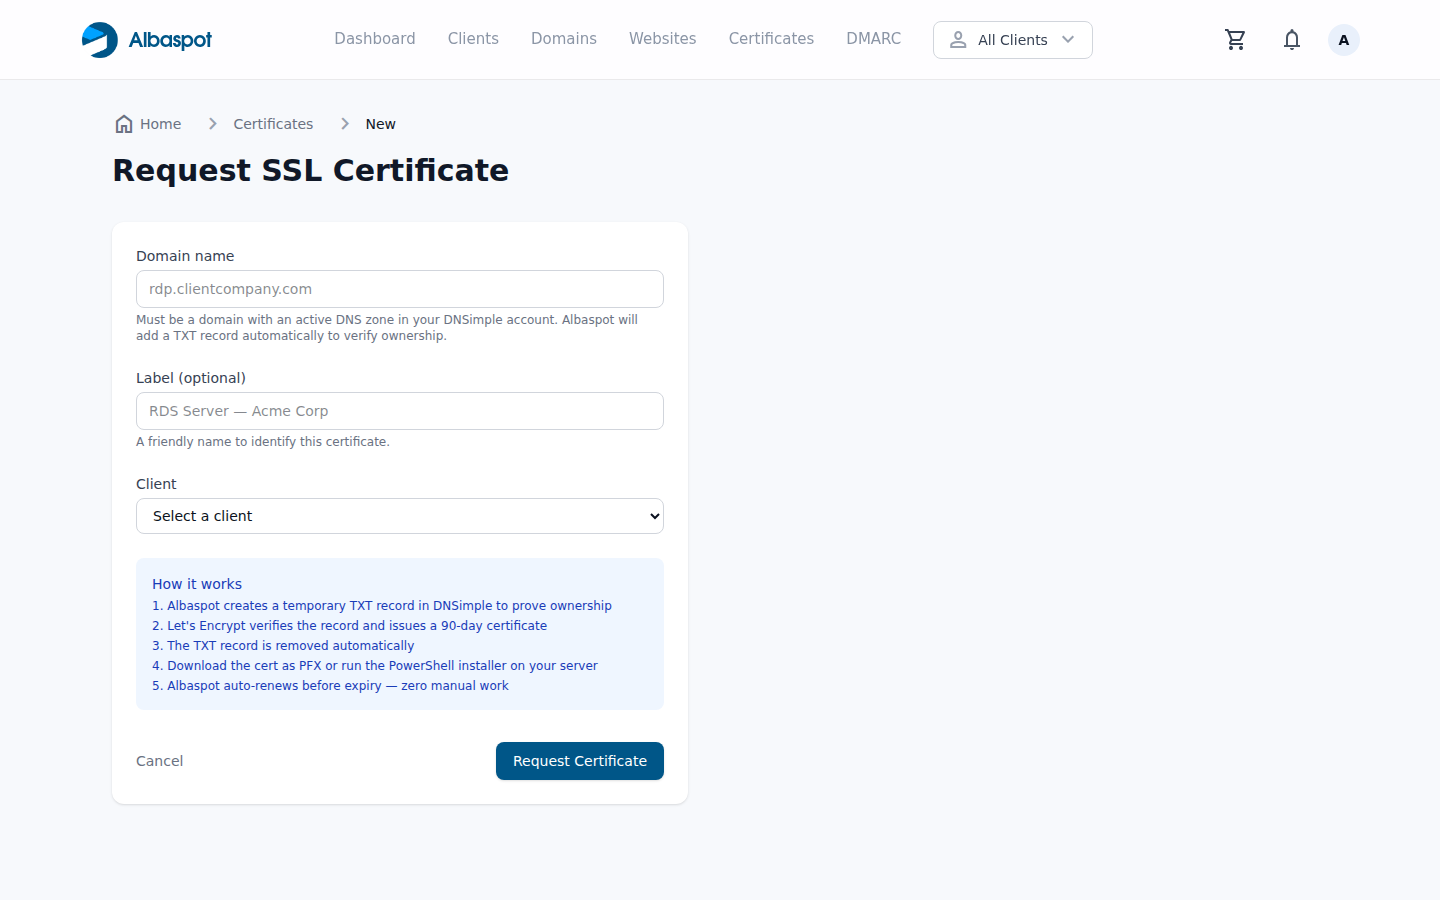This screenshot has width=1440, height=900.
Task: Check notifications via the bell icon
Action: [1291, 39]
